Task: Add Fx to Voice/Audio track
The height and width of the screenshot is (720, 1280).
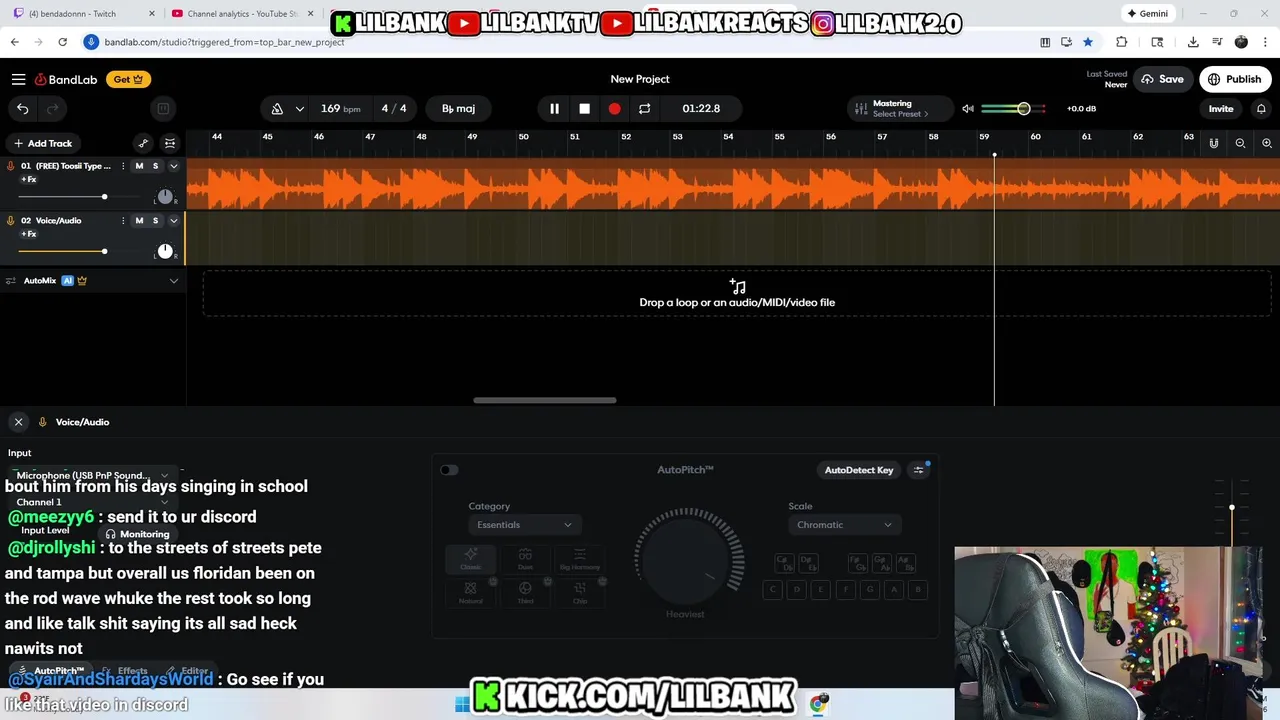Action: click(29, 234)
